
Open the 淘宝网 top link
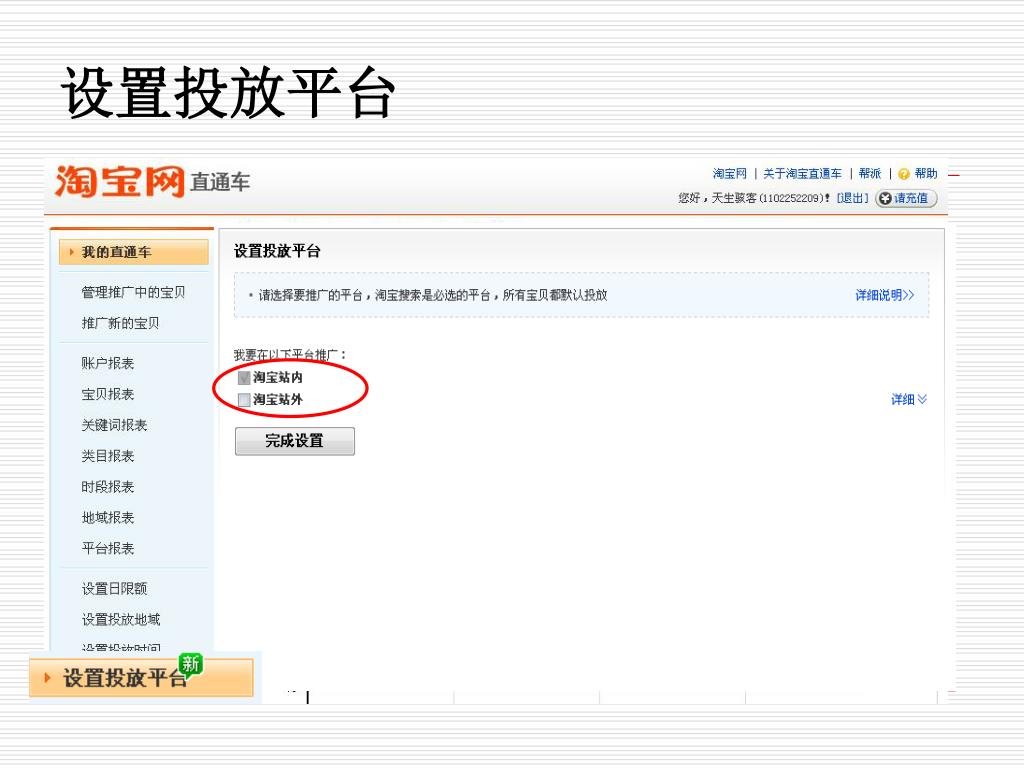(x=729, y=174)
